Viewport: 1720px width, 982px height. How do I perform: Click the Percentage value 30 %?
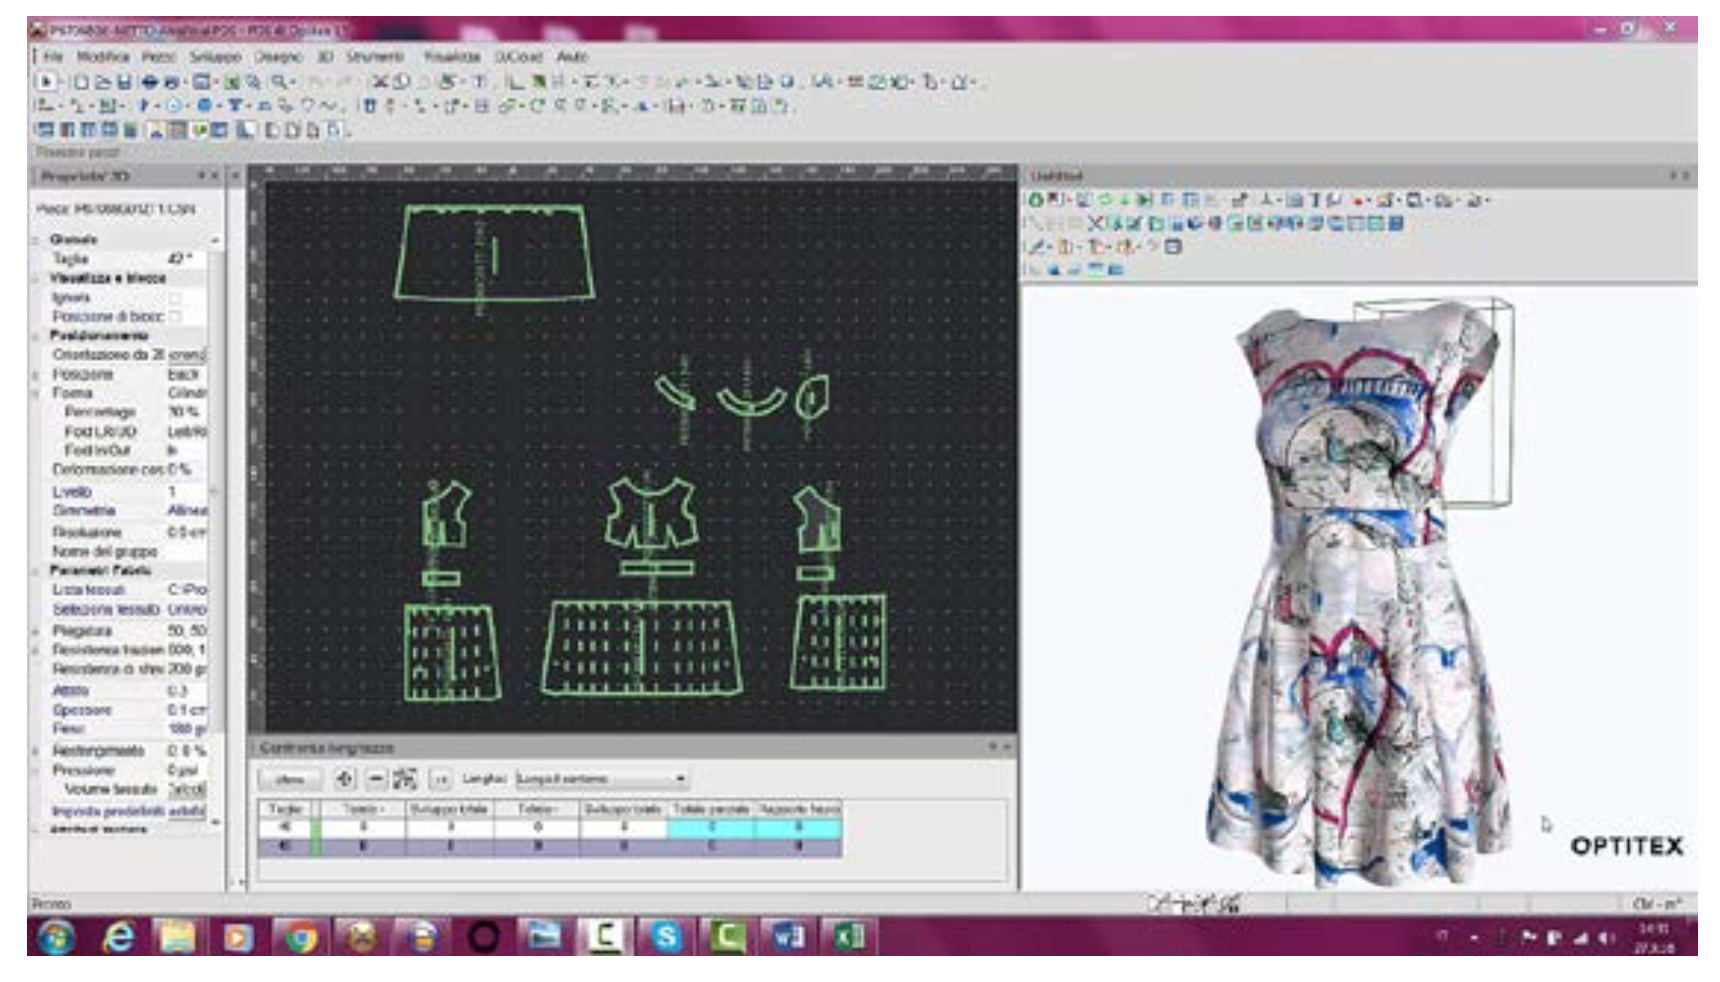pos(186,412)
